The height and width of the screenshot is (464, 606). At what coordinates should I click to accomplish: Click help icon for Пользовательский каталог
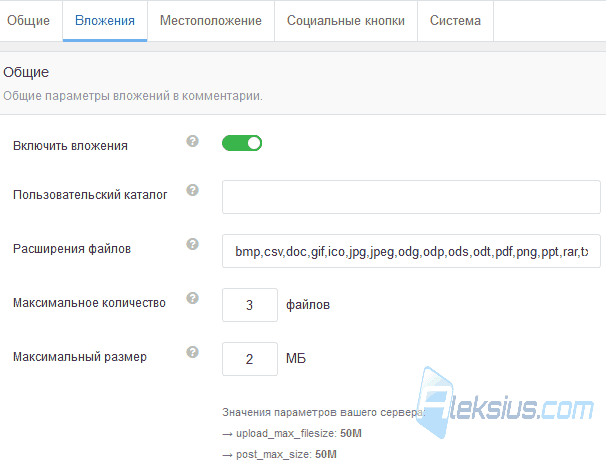pyautogui.click(x=192, y=190)
